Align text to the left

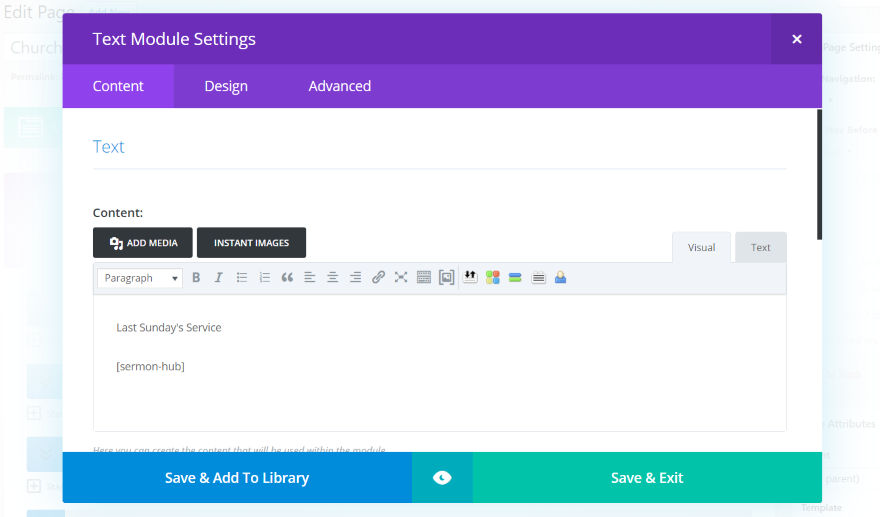[310, 278]
